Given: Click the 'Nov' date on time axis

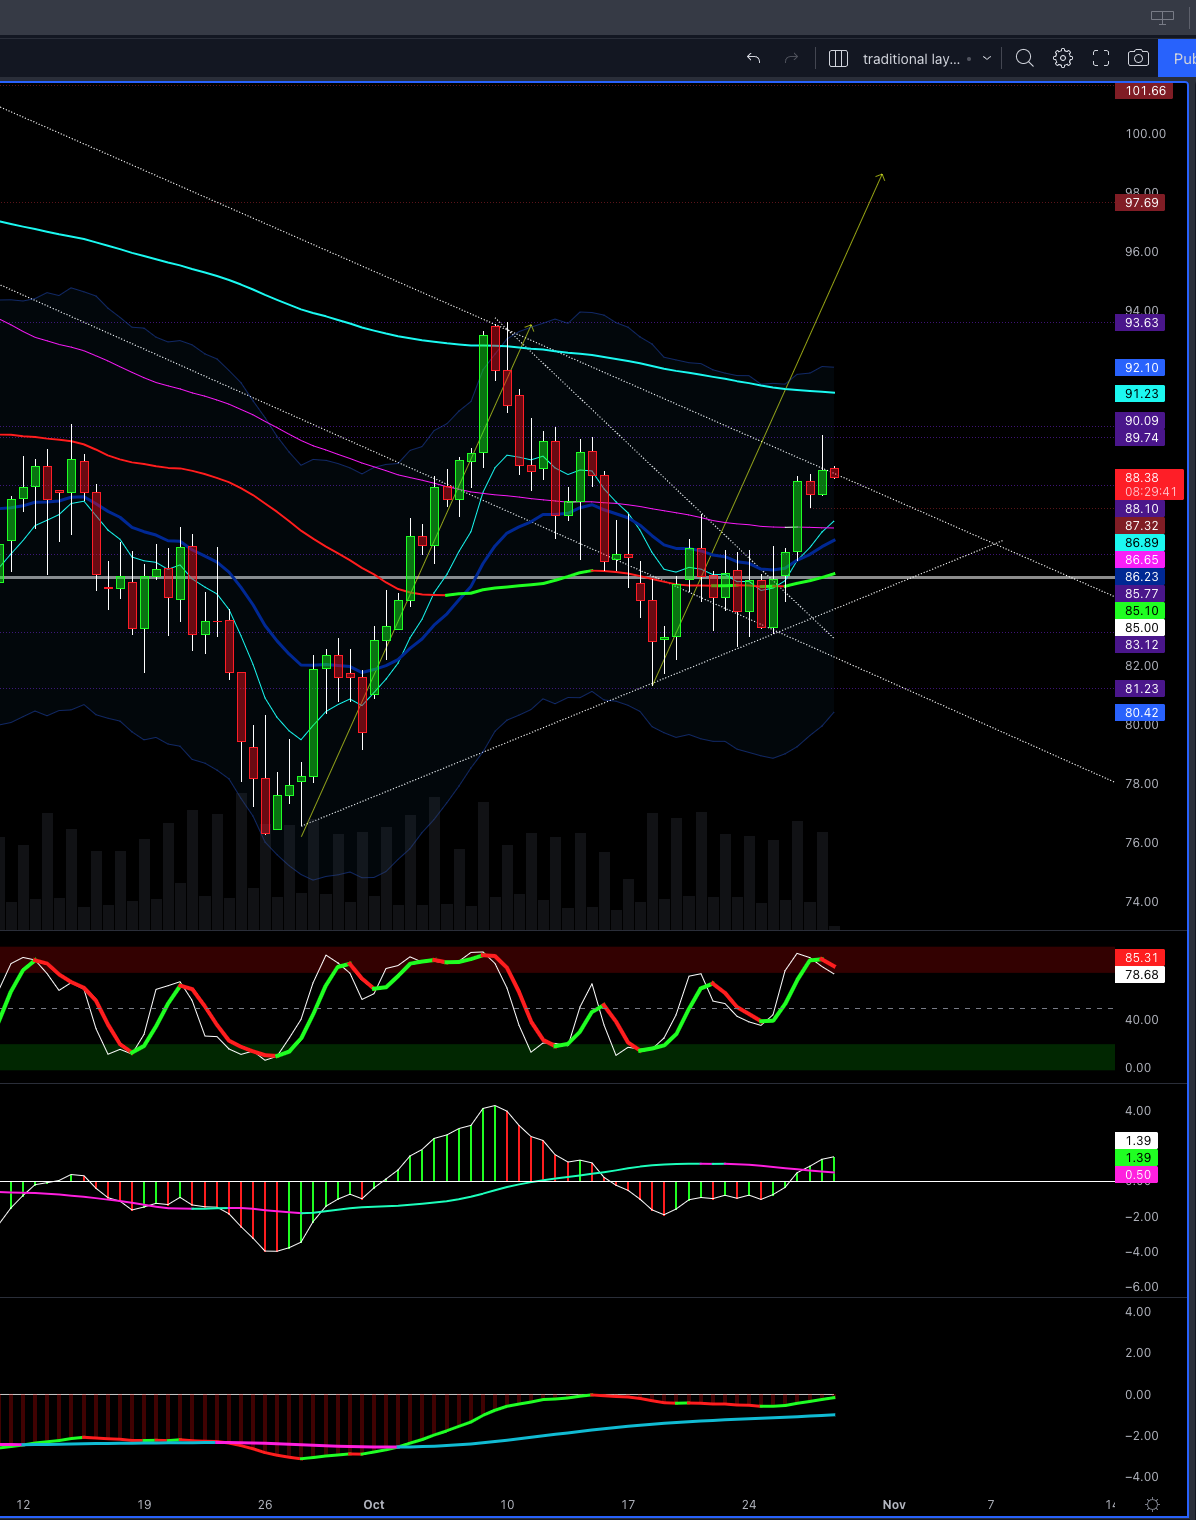Looking at the screenshot, I should pos(894,1504).
